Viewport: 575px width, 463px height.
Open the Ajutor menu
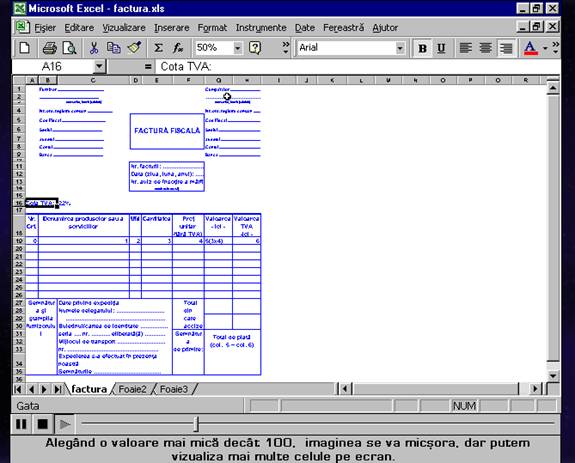(x=385, y=28)
